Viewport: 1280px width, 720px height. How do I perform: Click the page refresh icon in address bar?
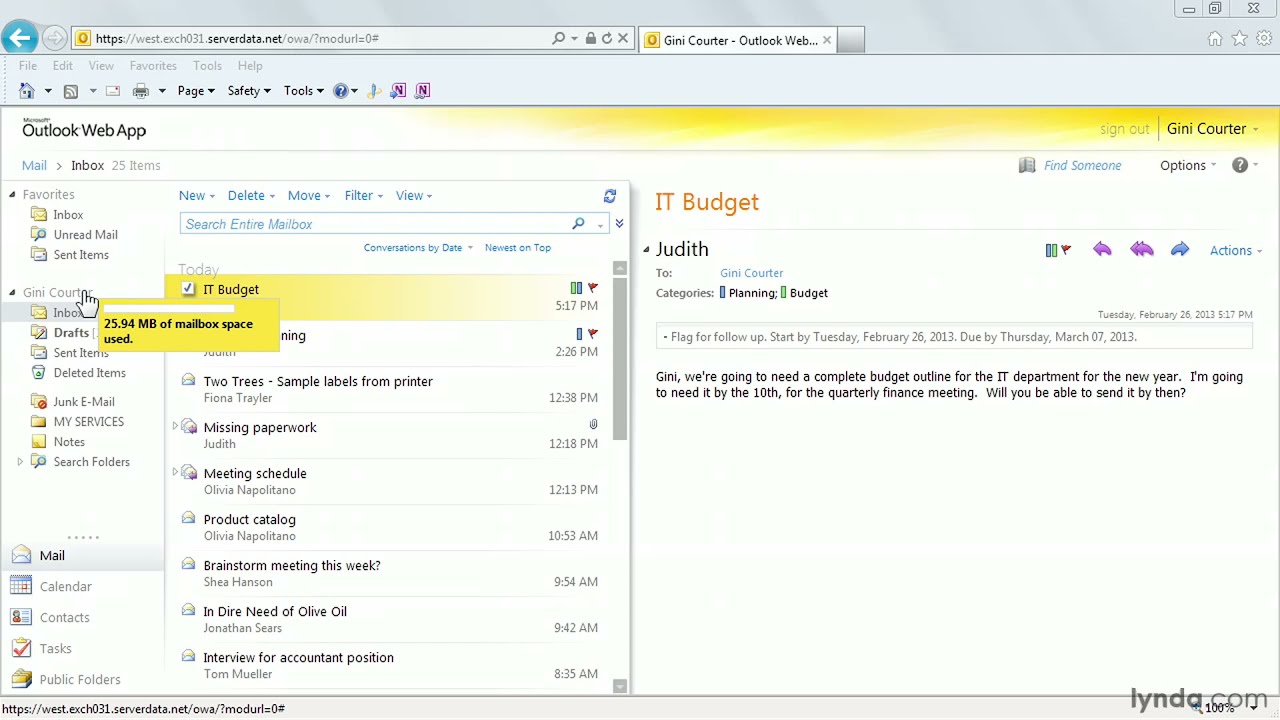click(607, 38)
